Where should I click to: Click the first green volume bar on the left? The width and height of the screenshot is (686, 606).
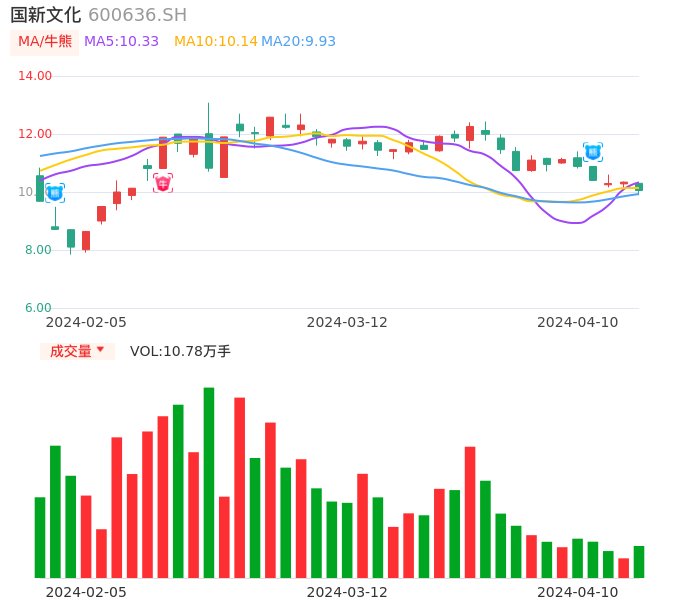40,538
